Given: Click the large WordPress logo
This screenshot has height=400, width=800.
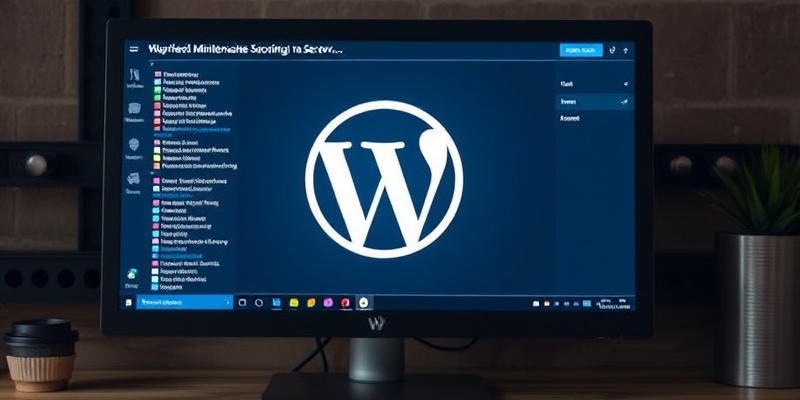Looking at the screenshot, I should [x=384, y=179].
